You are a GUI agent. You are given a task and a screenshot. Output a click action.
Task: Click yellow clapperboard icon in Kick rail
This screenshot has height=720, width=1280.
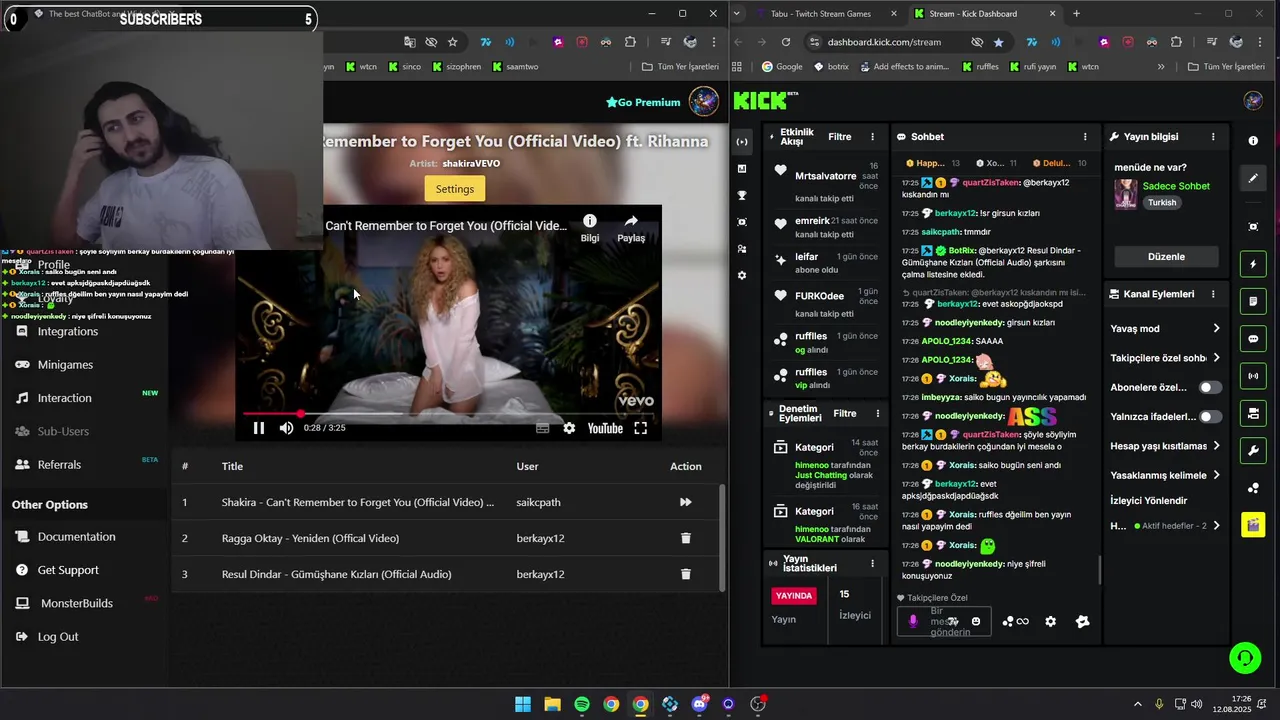pos(1253,525)
